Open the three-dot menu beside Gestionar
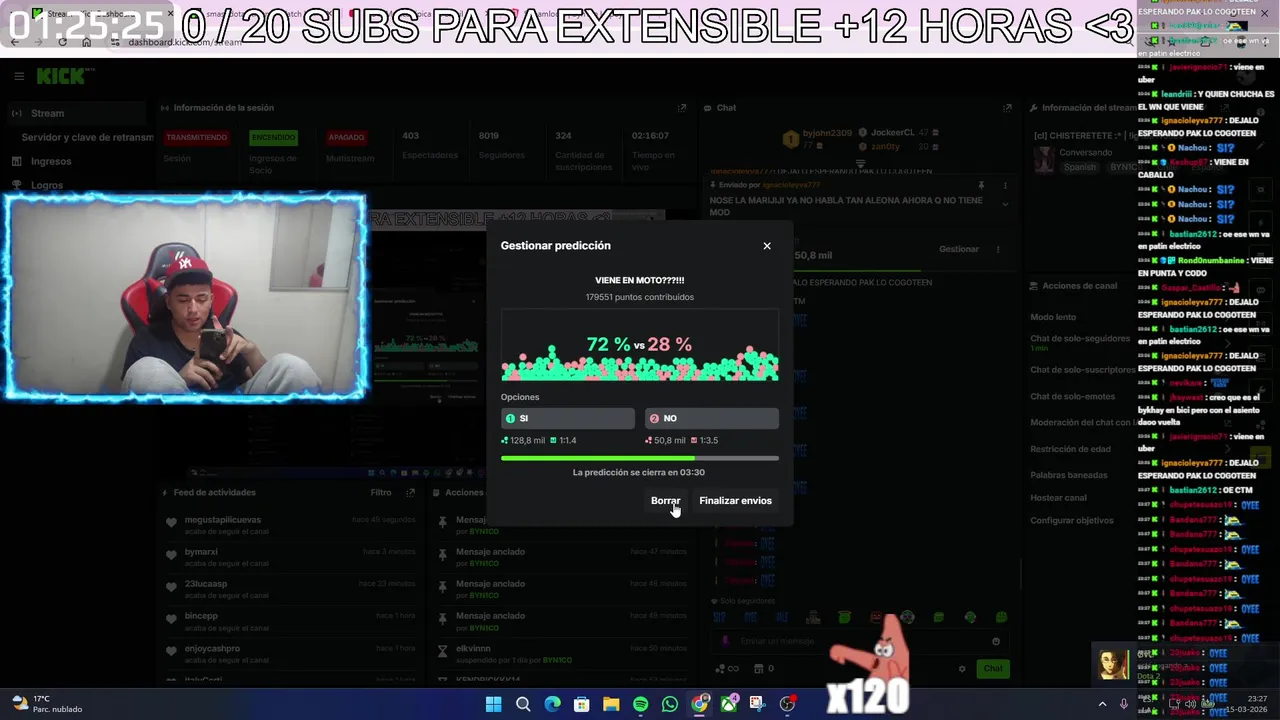 pos(997,249)
